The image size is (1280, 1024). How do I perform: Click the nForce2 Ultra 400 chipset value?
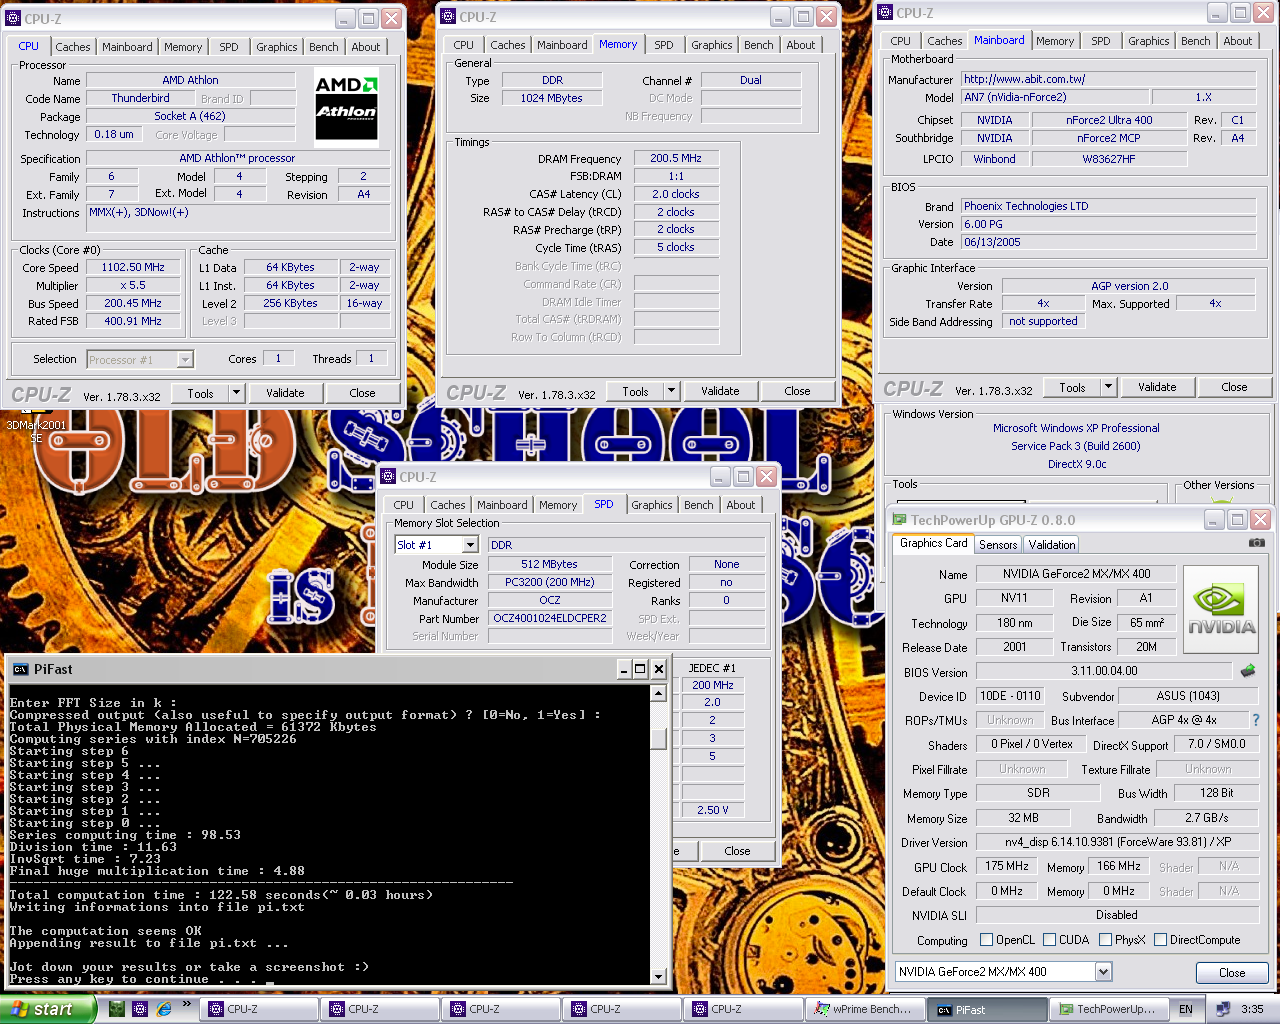click(1108, 120)
